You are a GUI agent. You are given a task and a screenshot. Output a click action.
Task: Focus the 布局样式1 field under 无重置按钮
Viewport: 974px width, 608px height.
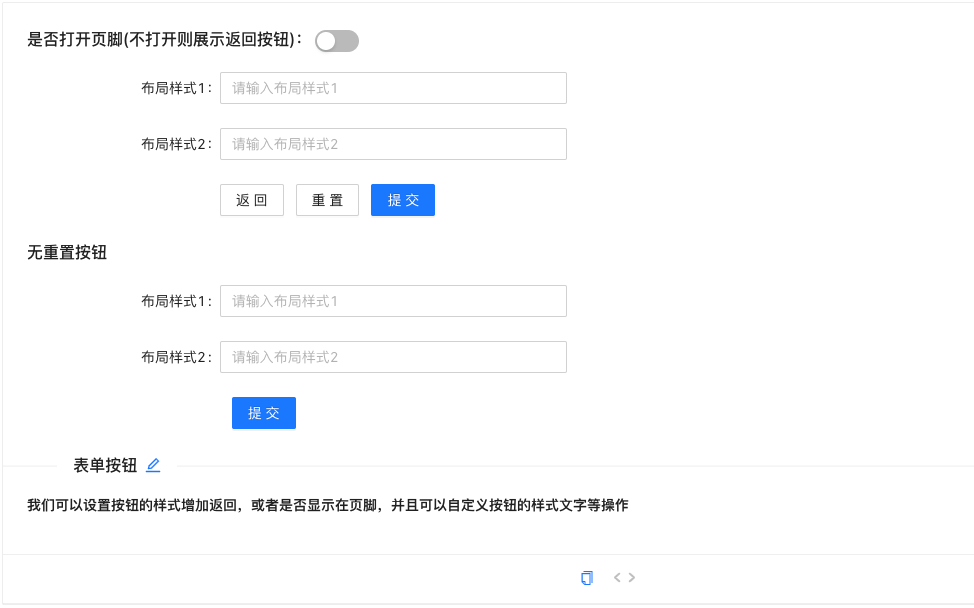393,301
